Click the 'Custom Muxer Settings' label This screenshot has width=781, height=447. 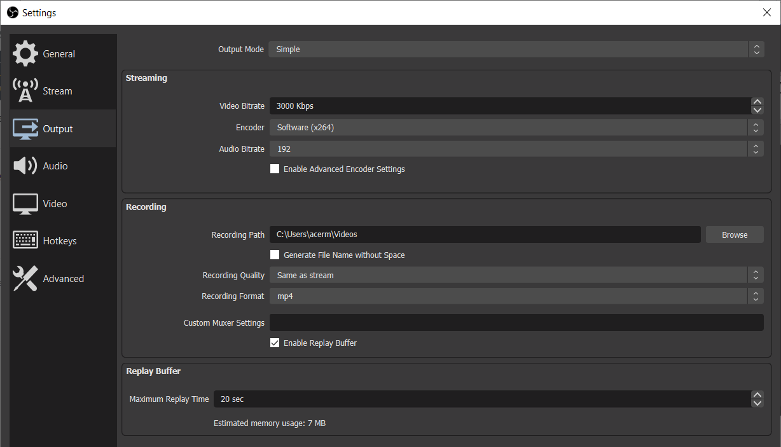tap(224, 323)
